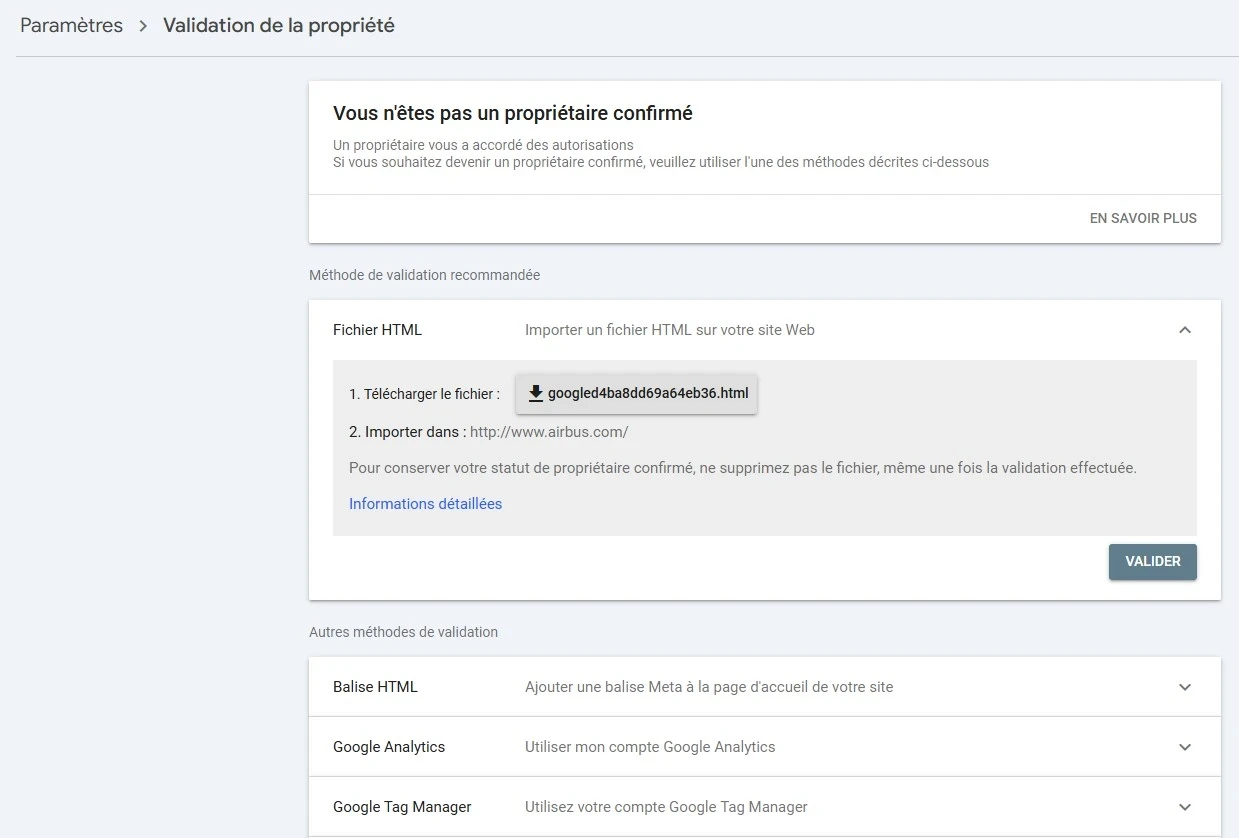Click Ajouter une balise Meta description text
Viewport: 1239px width, 838px height.
[x=710, y=687]
